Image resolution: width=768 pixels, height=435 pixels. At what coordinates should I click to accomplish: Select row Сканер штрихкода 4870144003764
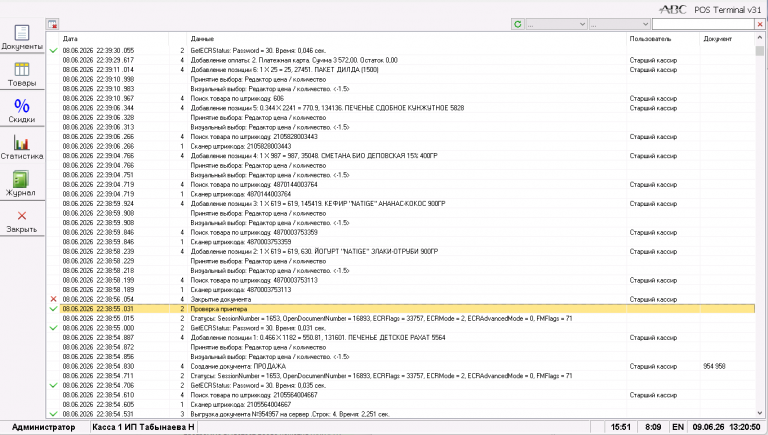coord(401,194)
